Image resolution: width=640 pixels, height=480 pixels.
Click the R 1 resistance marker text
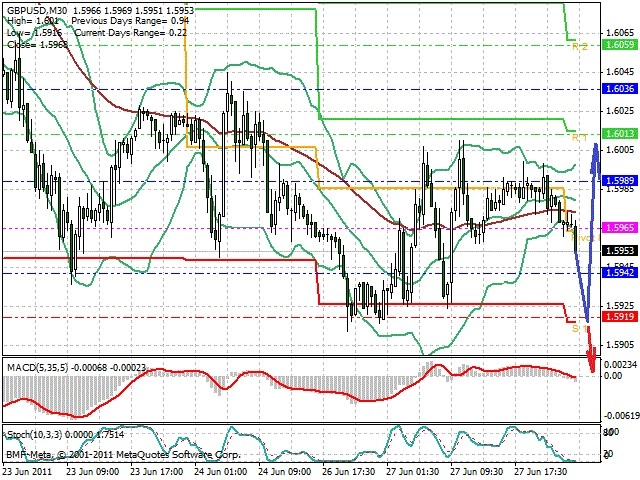tap(580, 138)
